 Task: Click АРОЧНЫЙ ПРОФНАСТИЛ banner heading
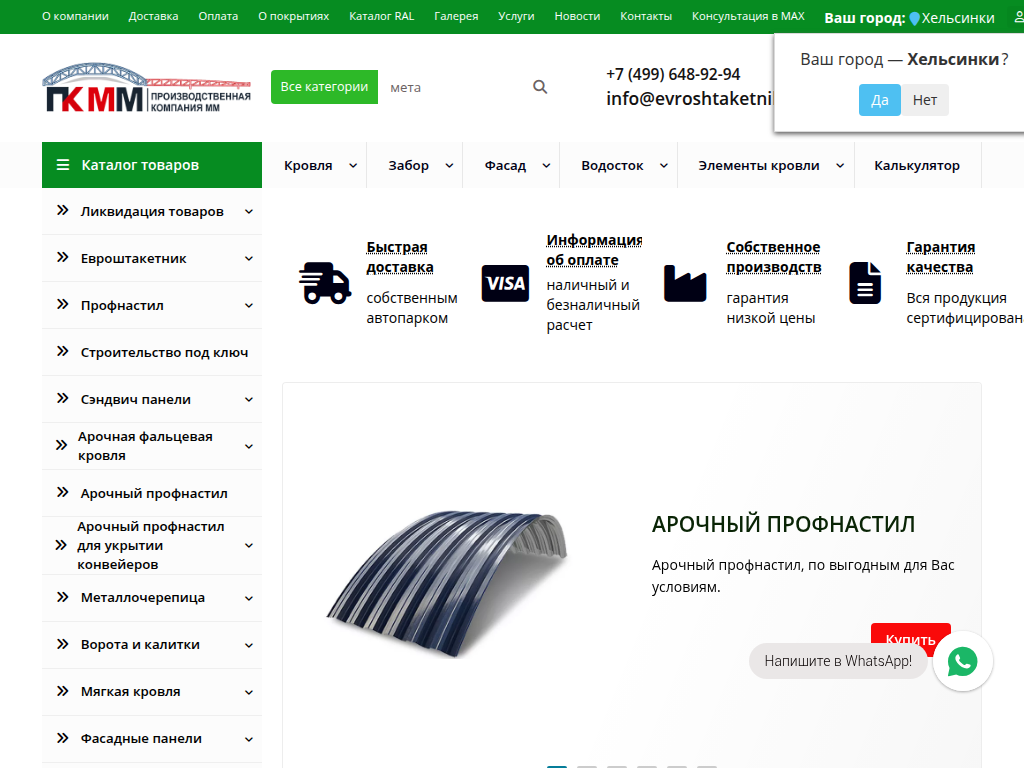tap(783, 524)
